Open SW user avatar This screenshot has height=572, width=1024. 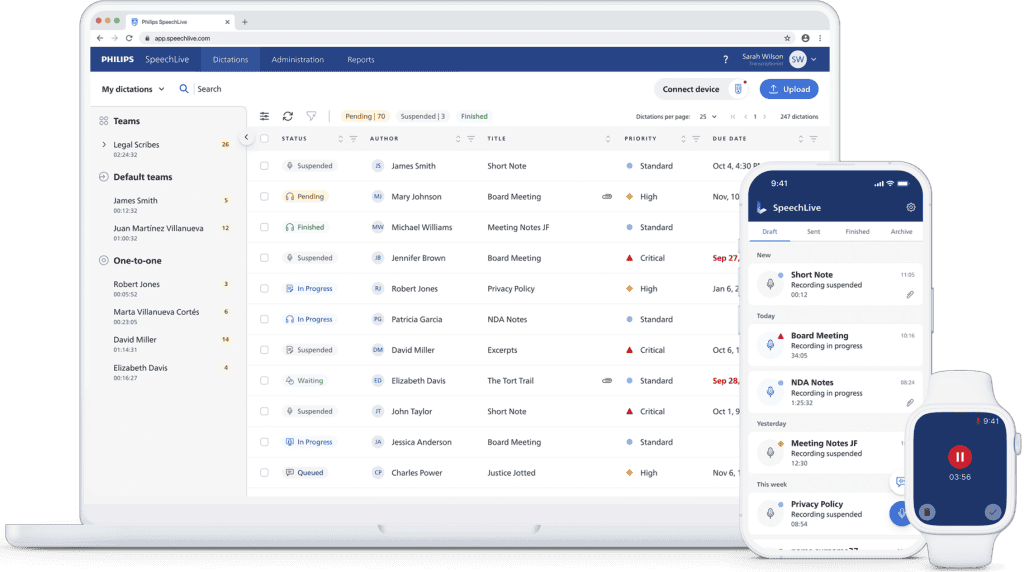797,59
